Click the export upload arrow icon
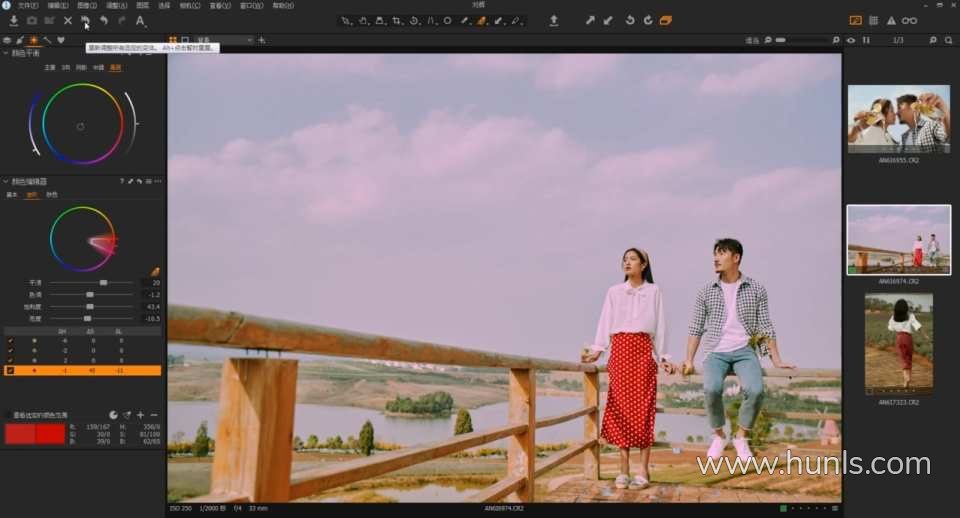 click(x=554, y=20)
